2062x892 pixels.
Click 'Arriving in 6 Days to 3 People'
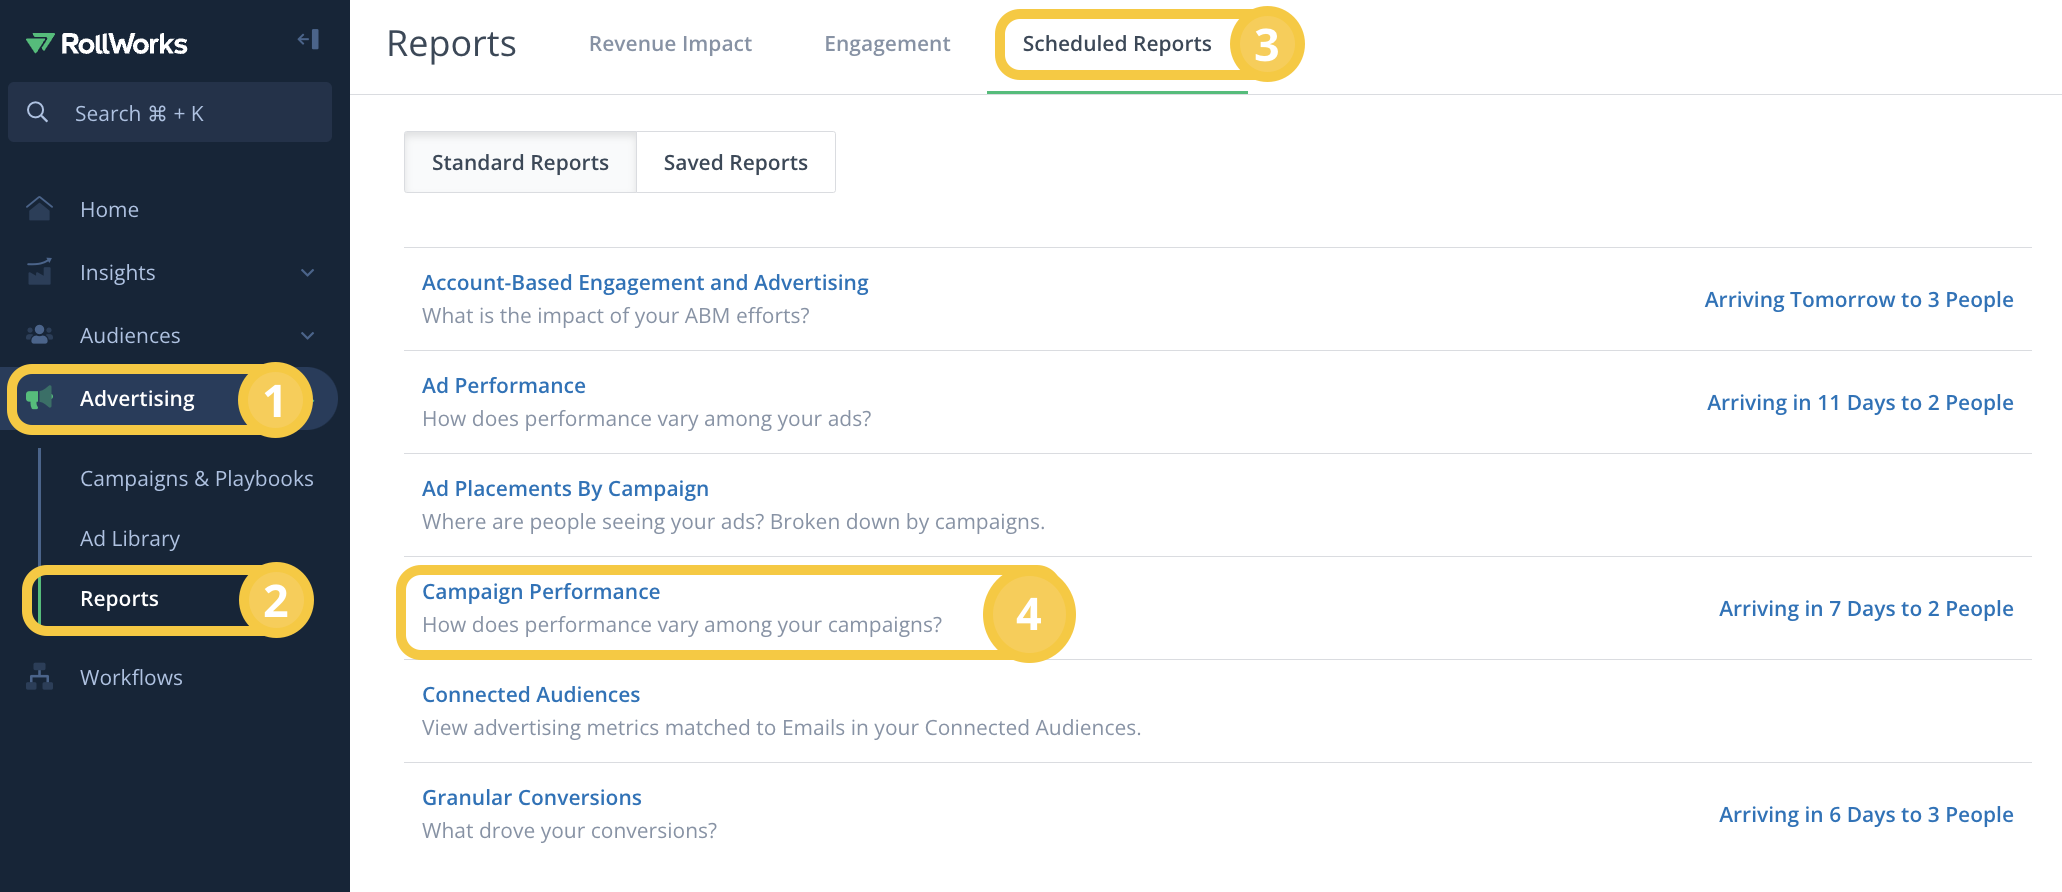coord(1866,814)
